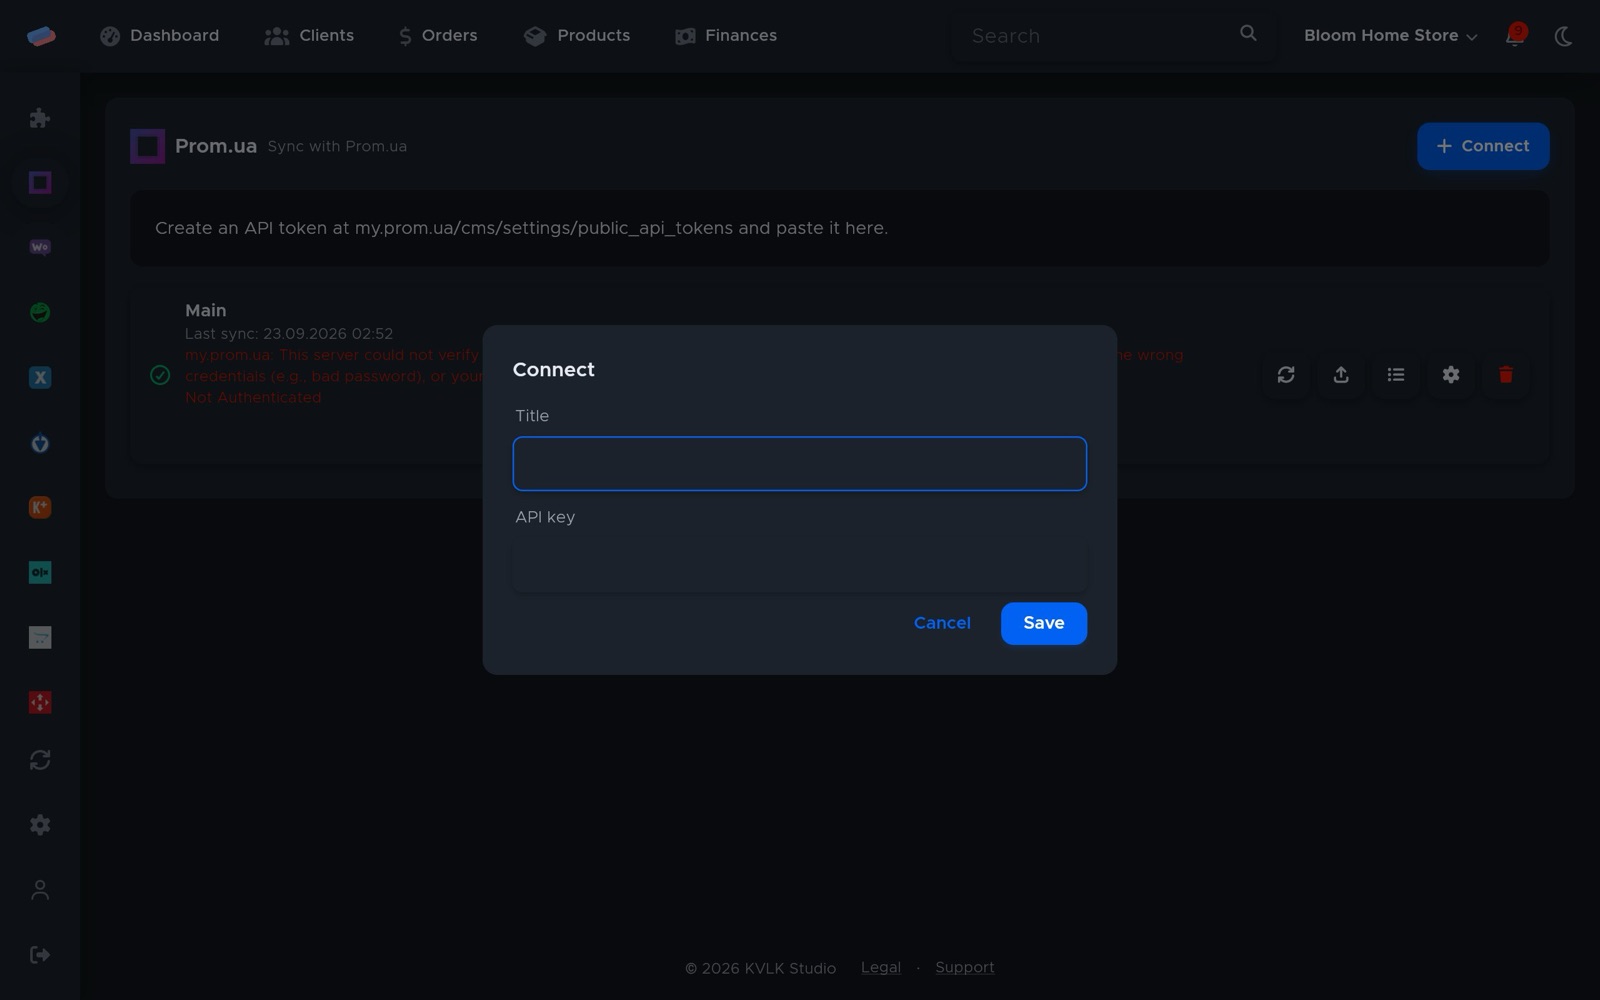The width and height of the screenshot is (1600, 1000).
Task: Open the green smiley integration in sidebar
Action: coord(40,312)
